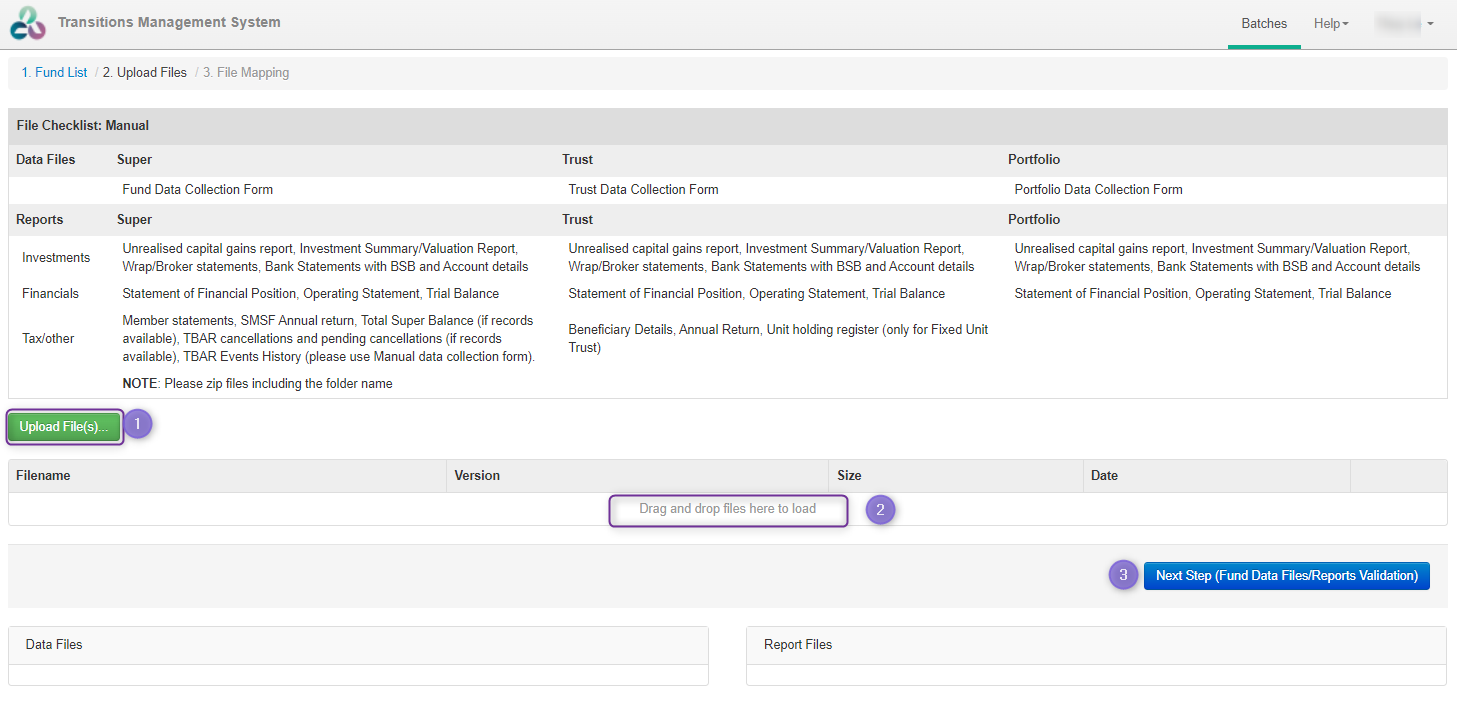Select the Upload Files step in breadcrumb
1457x703 pixels.
[x=144, y=72]
